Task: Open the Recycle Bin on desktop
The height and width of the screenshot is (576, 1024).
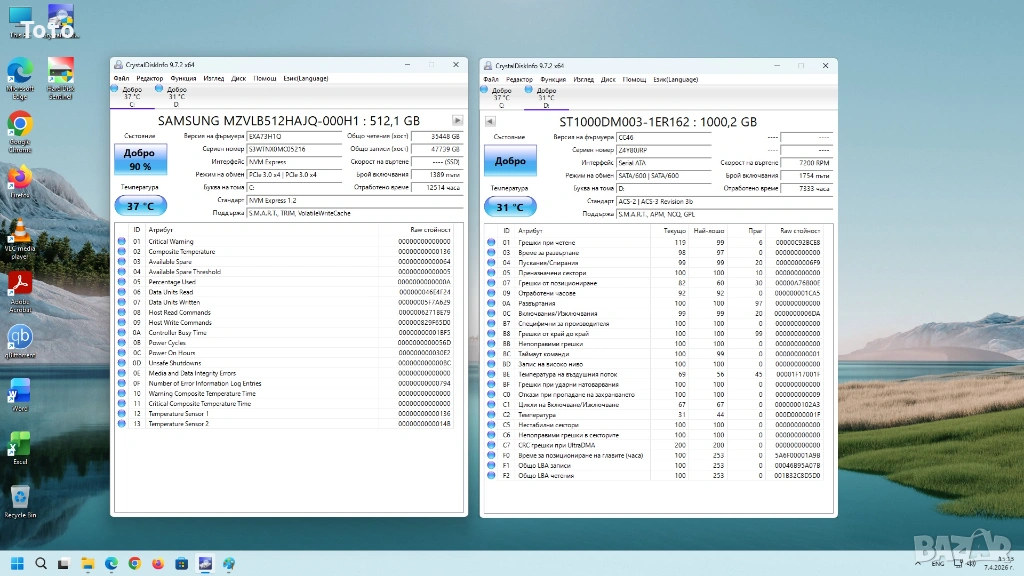Action: (x=19, y=497)
